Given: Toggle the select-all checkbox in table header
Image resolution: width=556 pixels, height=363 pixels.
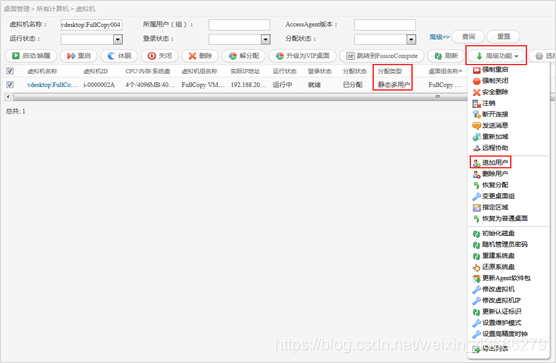Looking at the screenshot, I should [10, 71].
